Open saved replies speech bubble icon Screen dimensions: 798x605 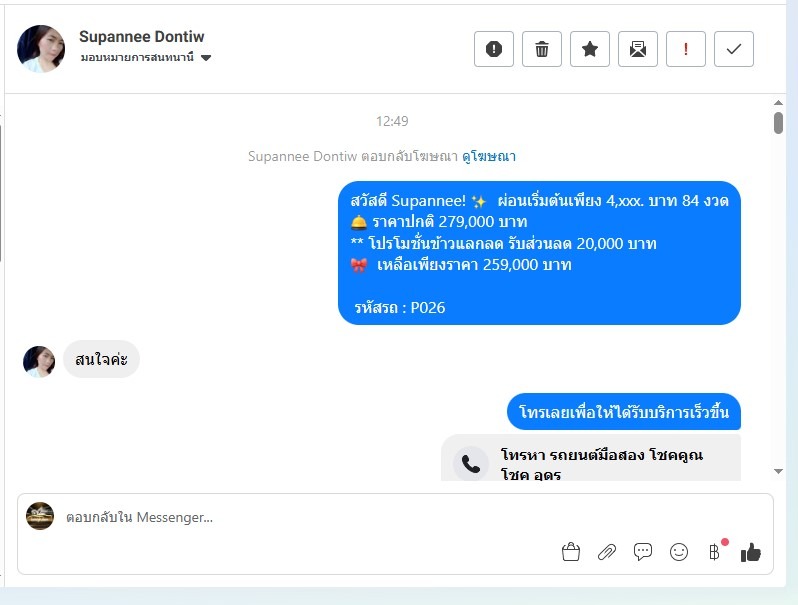coord(643,552)
